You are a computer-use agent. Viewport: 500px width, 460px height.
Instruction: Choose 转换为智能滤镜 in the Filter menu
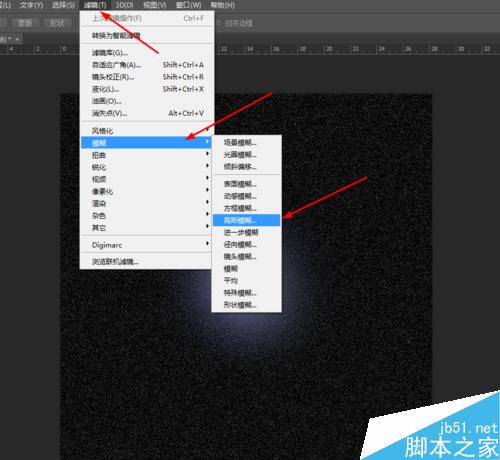pyautogui.click(x=147, y=36)
